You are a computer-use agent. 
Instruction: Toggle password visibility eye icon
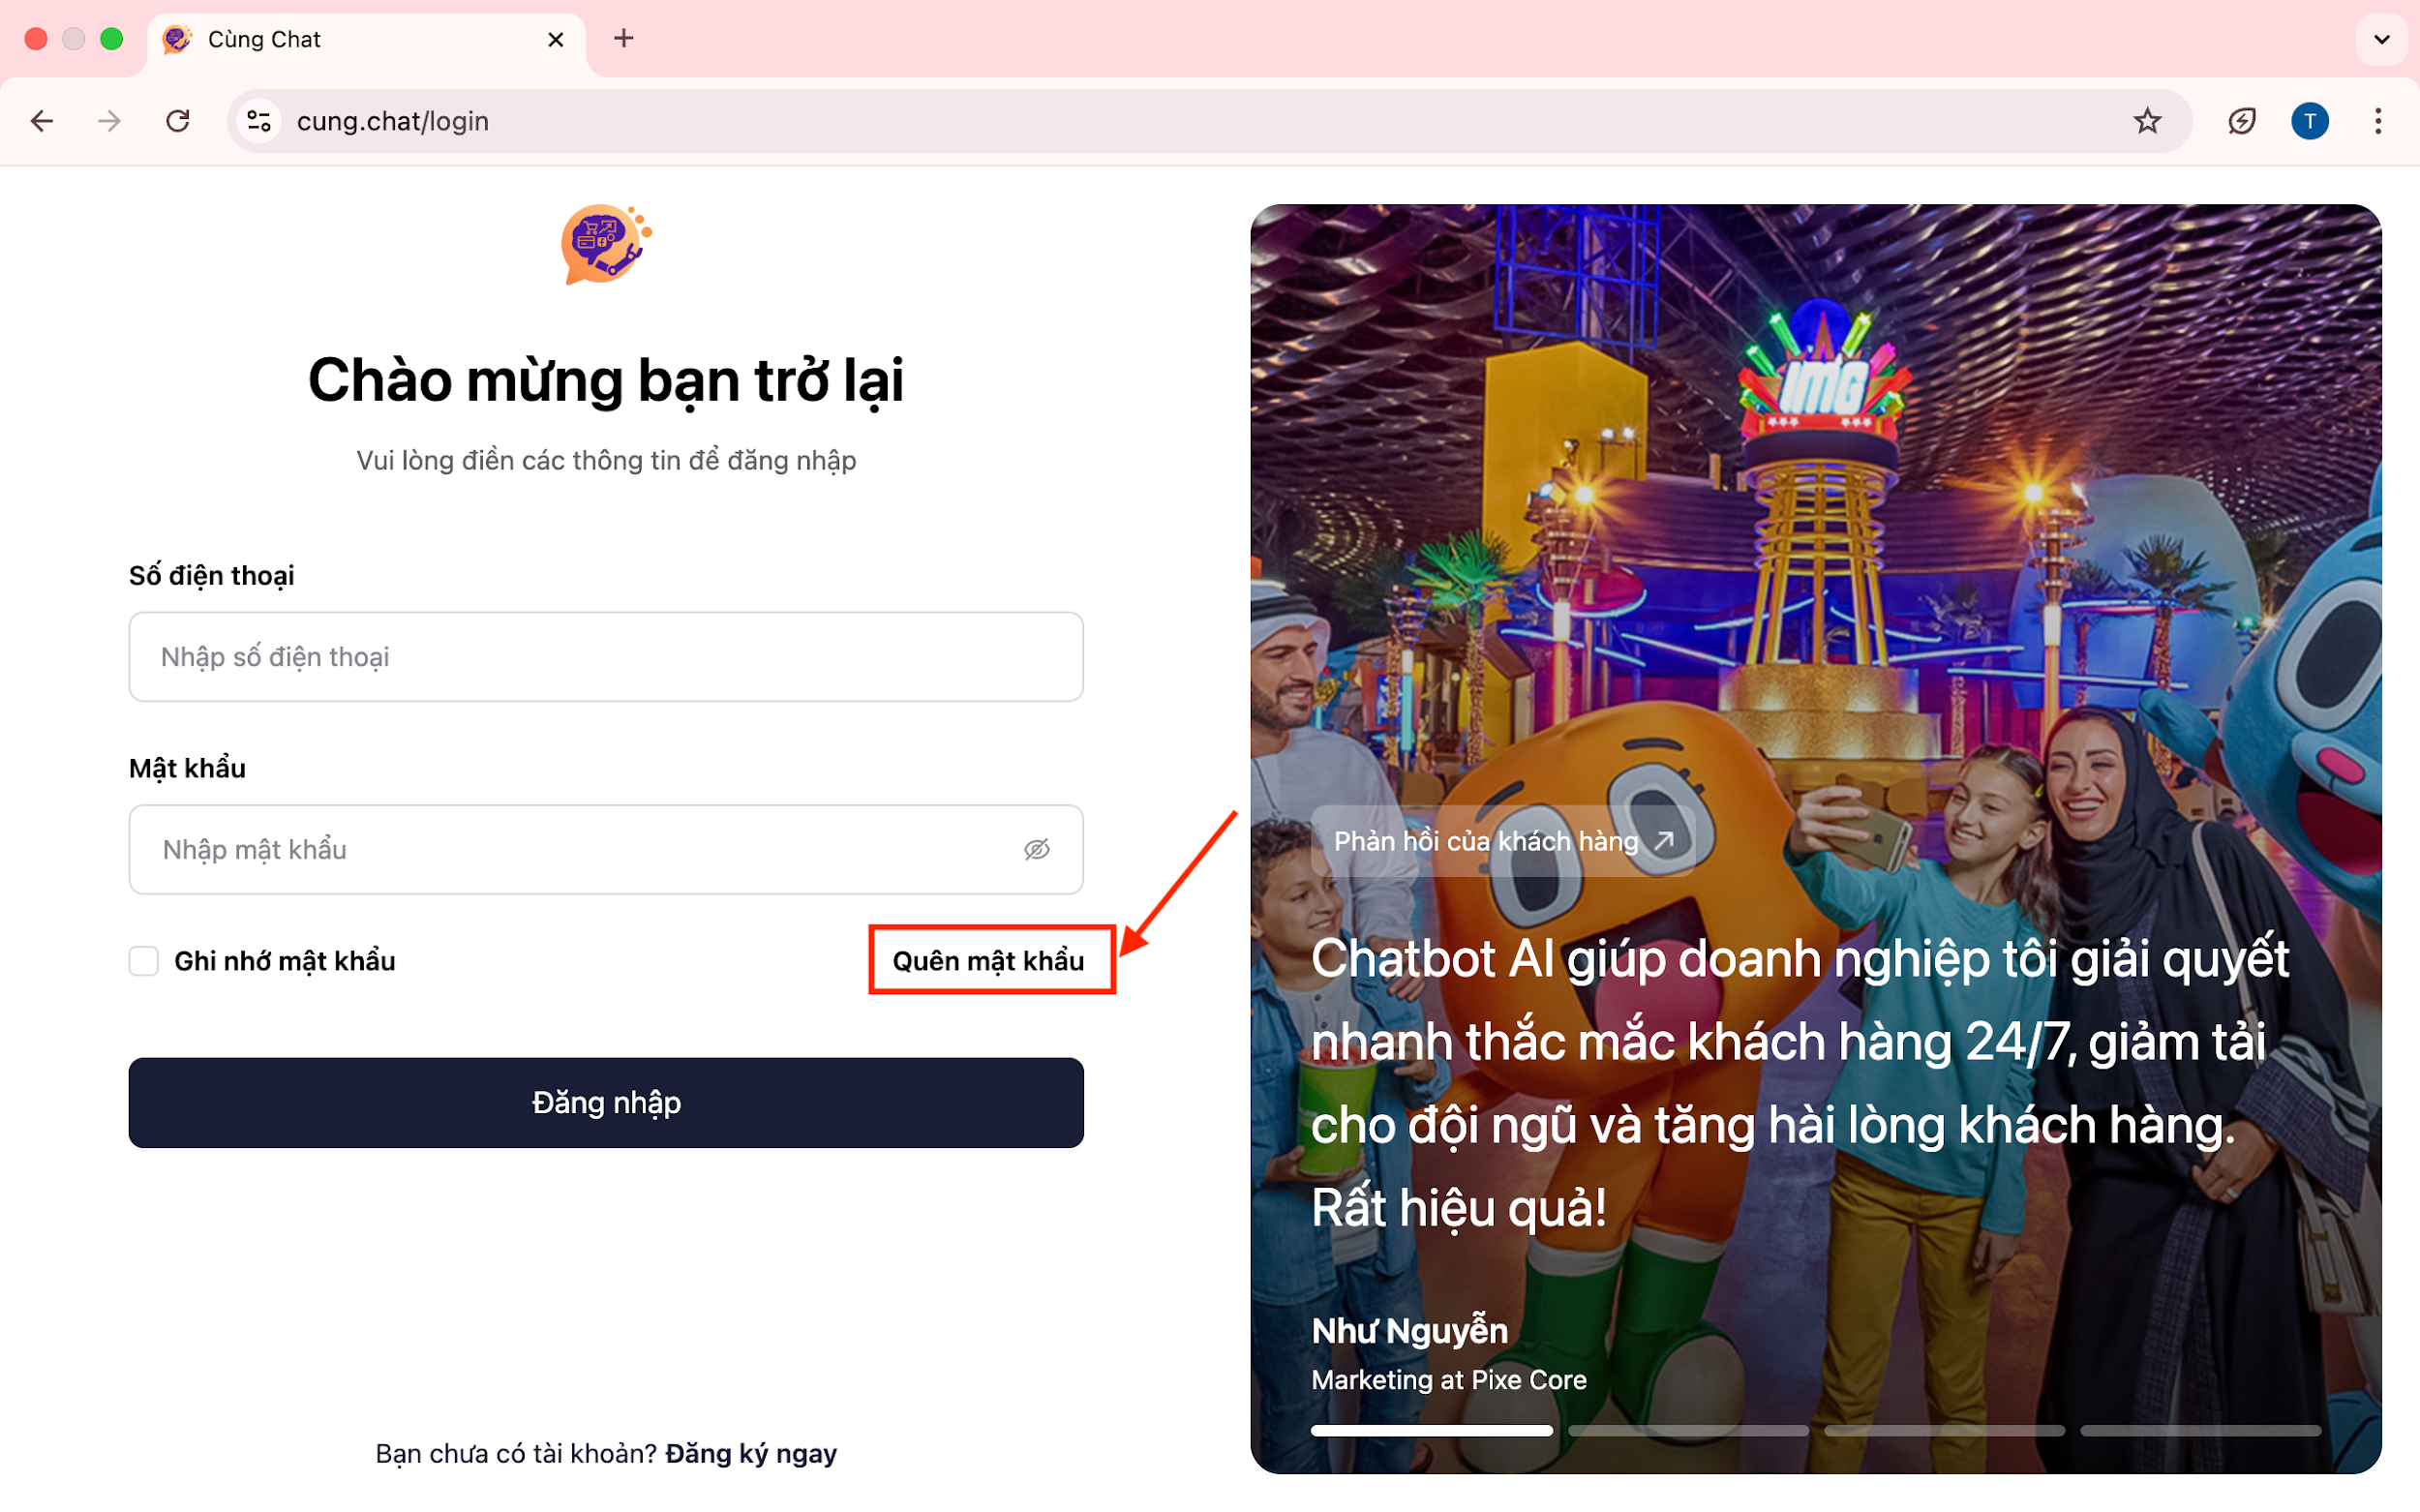pyautogui.click(x=1036, y=849)
